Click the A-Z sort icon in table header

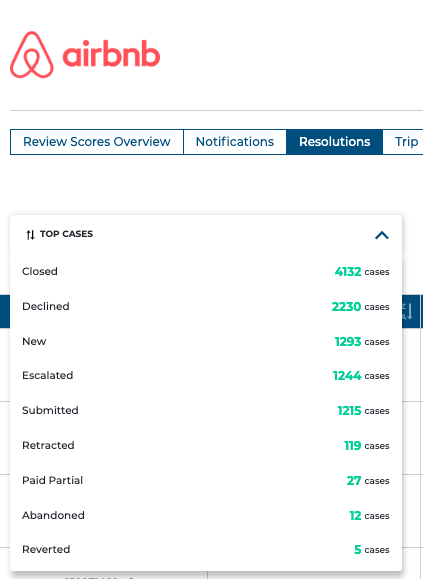click(x=408, y=311)
